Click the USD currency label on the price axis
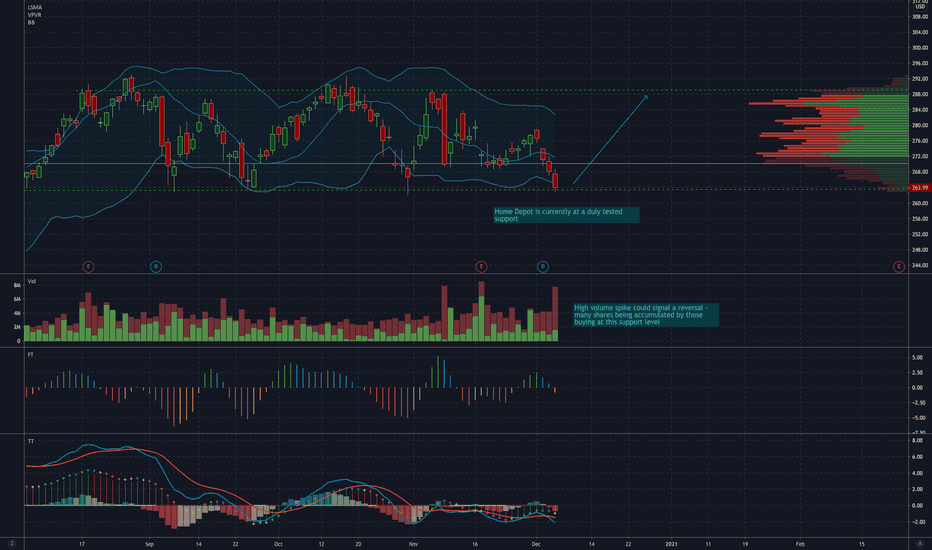Viewport: 932px width, 550px height. coord(920,7)
